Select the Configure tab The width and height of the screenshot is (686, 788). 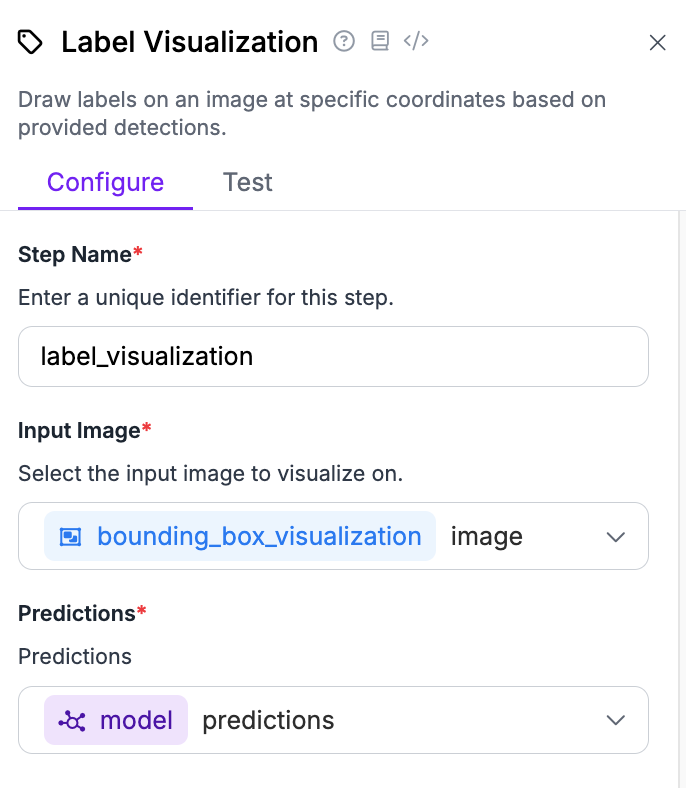coord(105,183)
